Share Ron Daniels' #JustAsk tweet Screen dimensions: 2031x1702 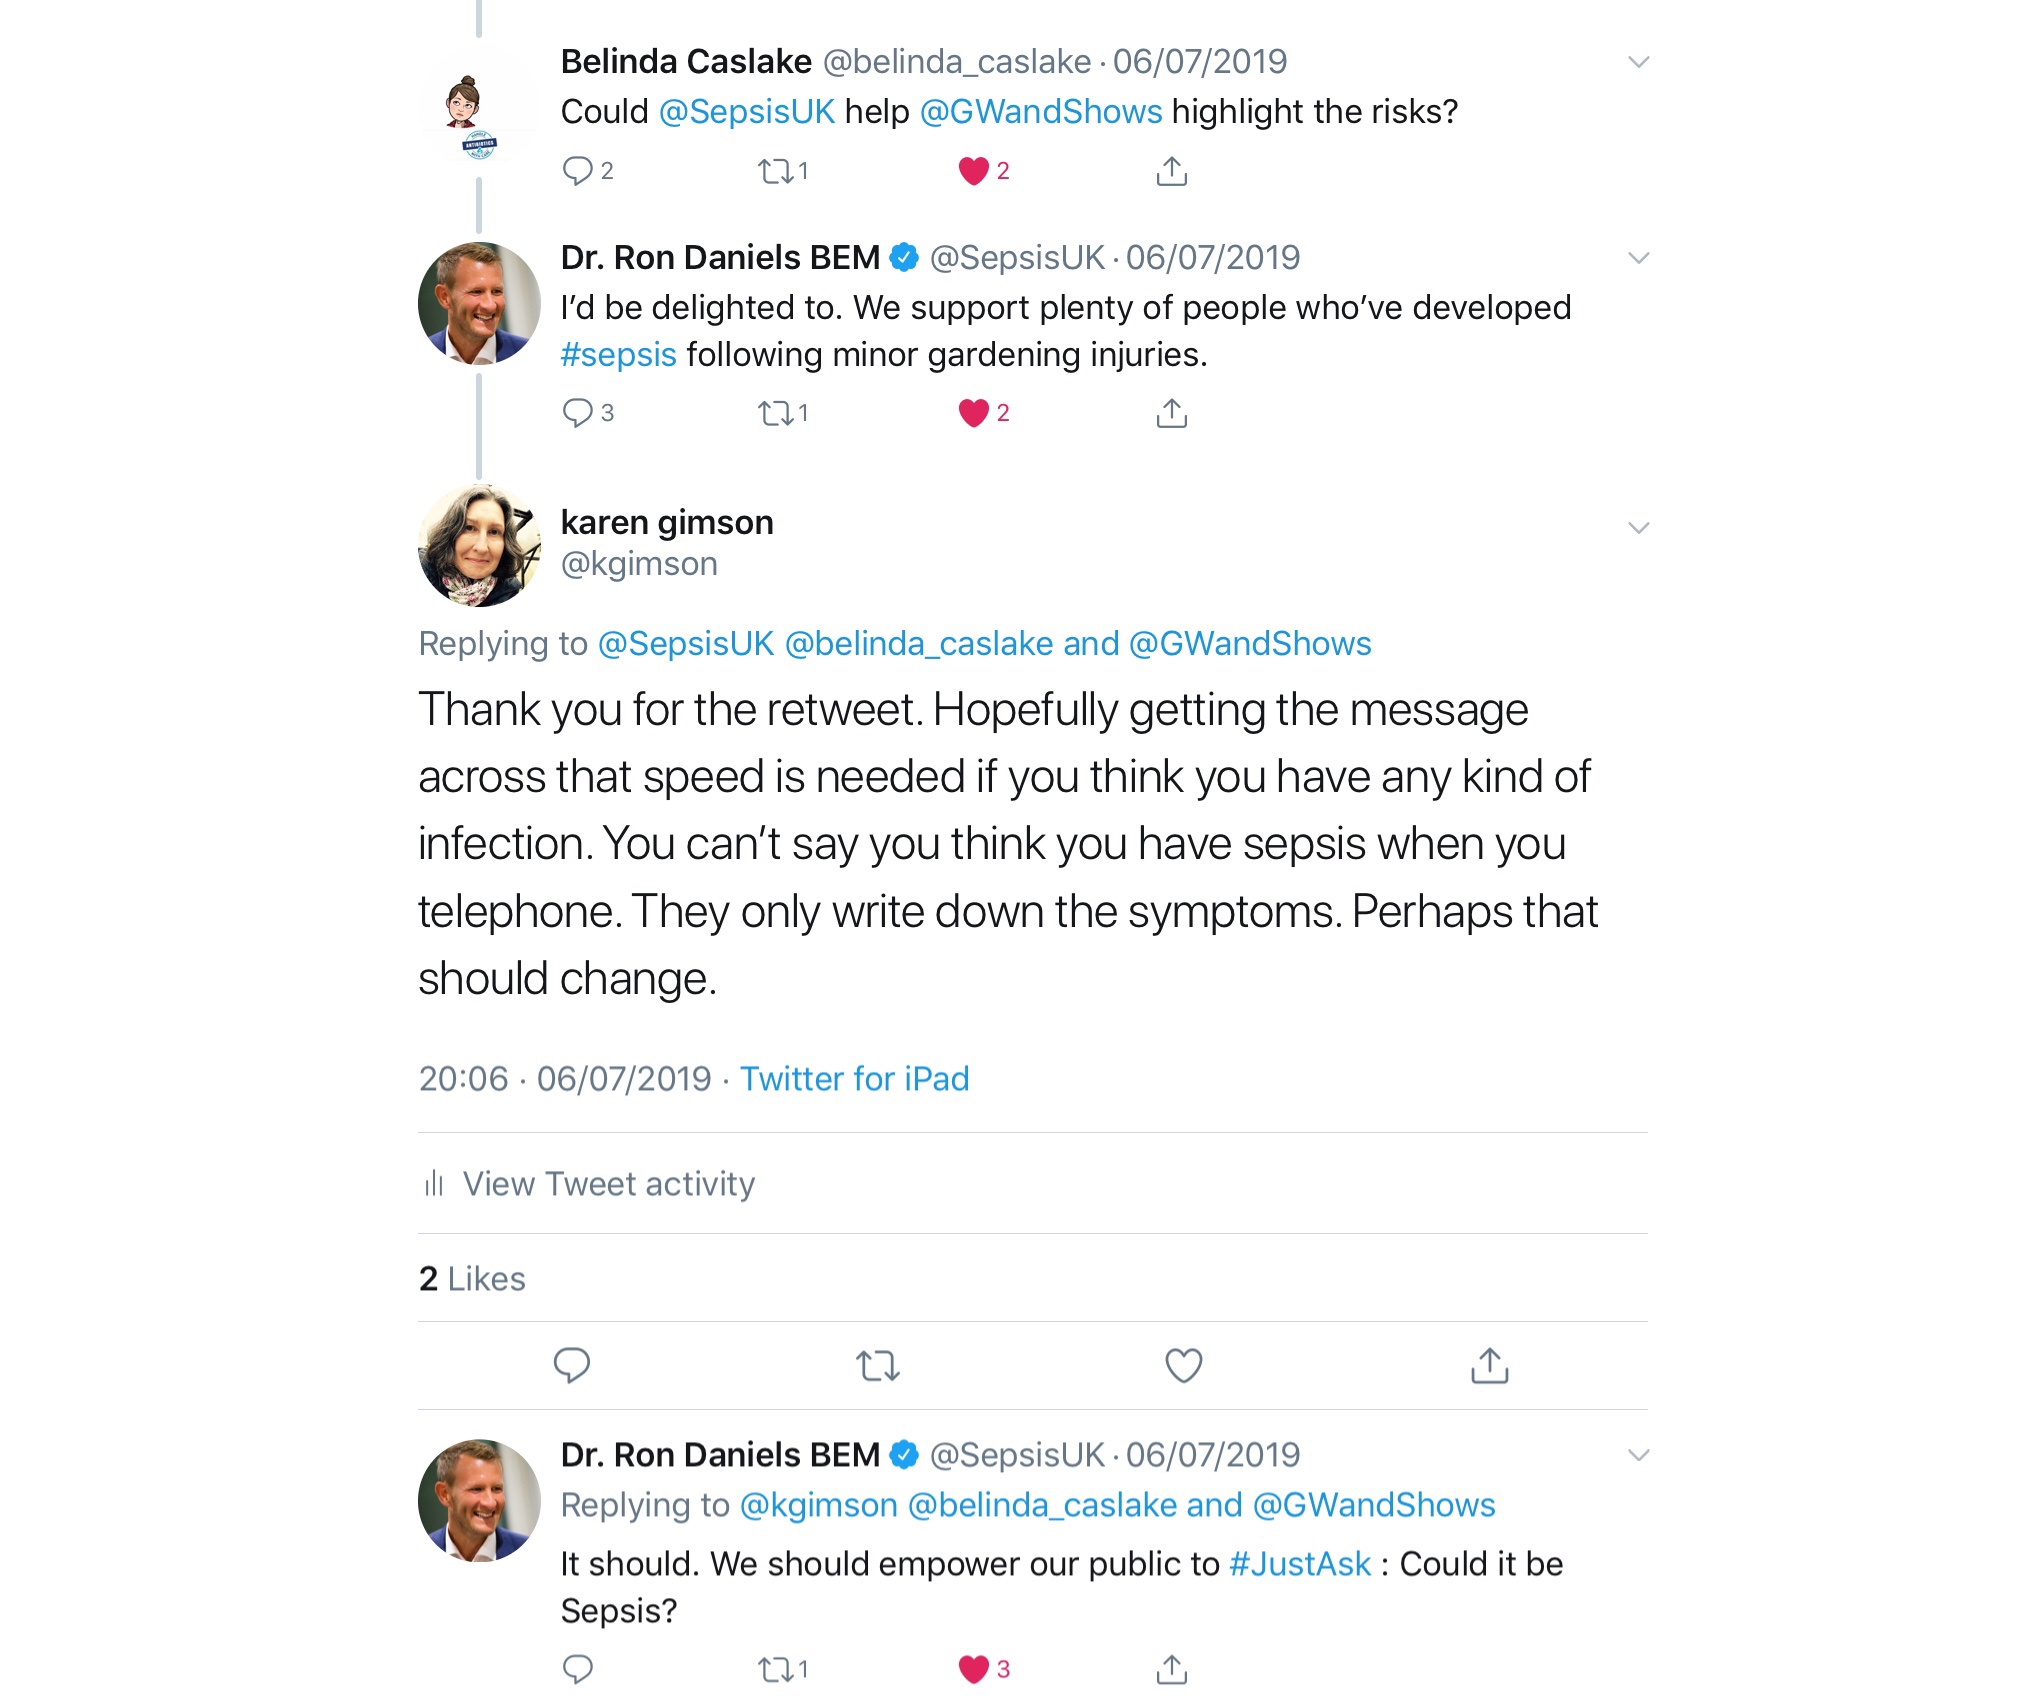(x=1171, y=1668)
